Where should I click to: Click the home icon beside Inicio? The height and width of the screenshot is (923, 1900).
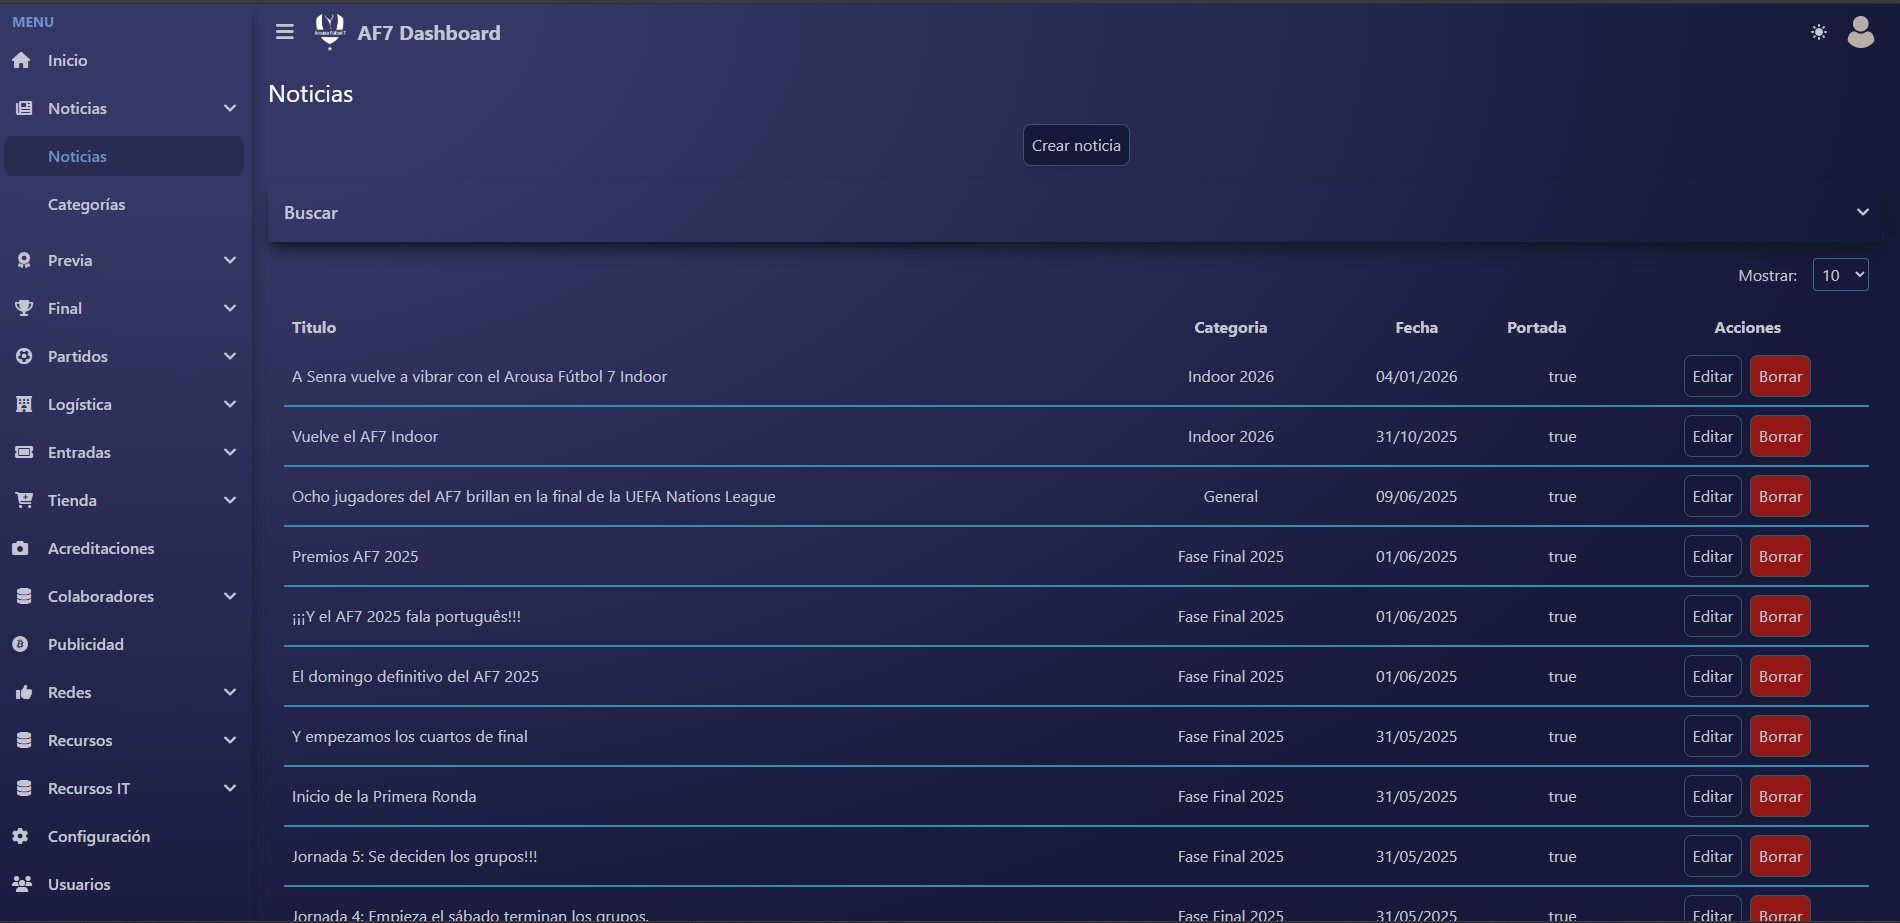click(22, 60)
